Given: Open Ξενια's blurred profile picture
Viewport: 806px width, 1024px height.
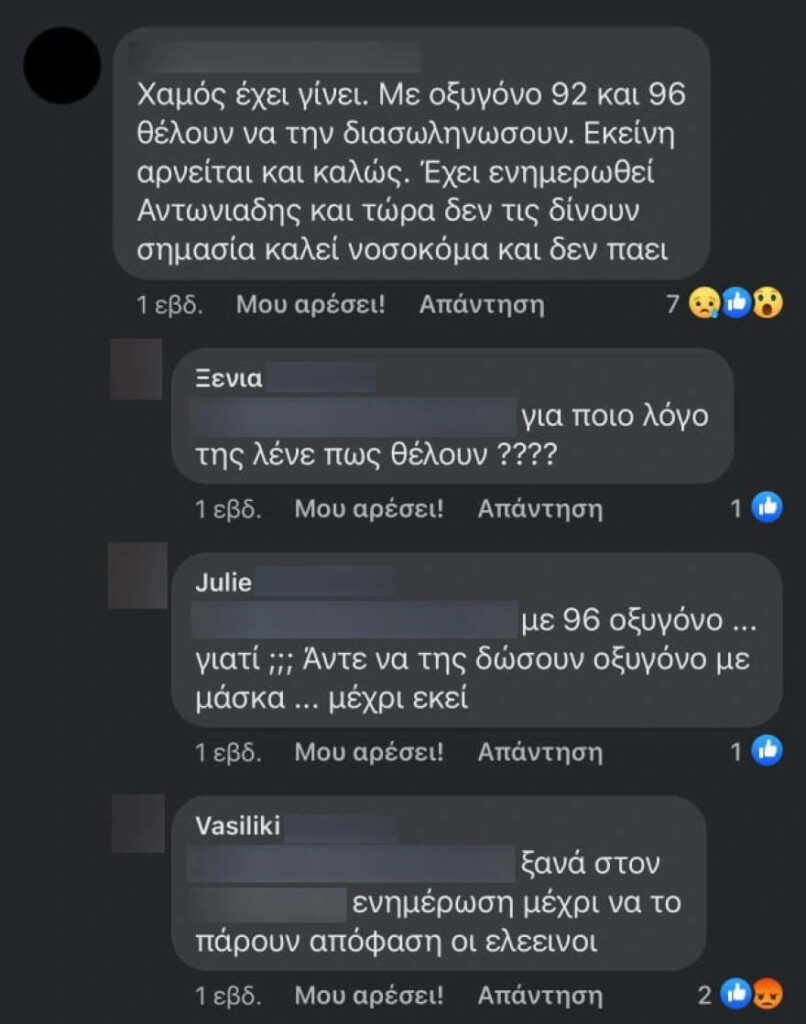Looking at the screenshot, I should coord(136,369).
